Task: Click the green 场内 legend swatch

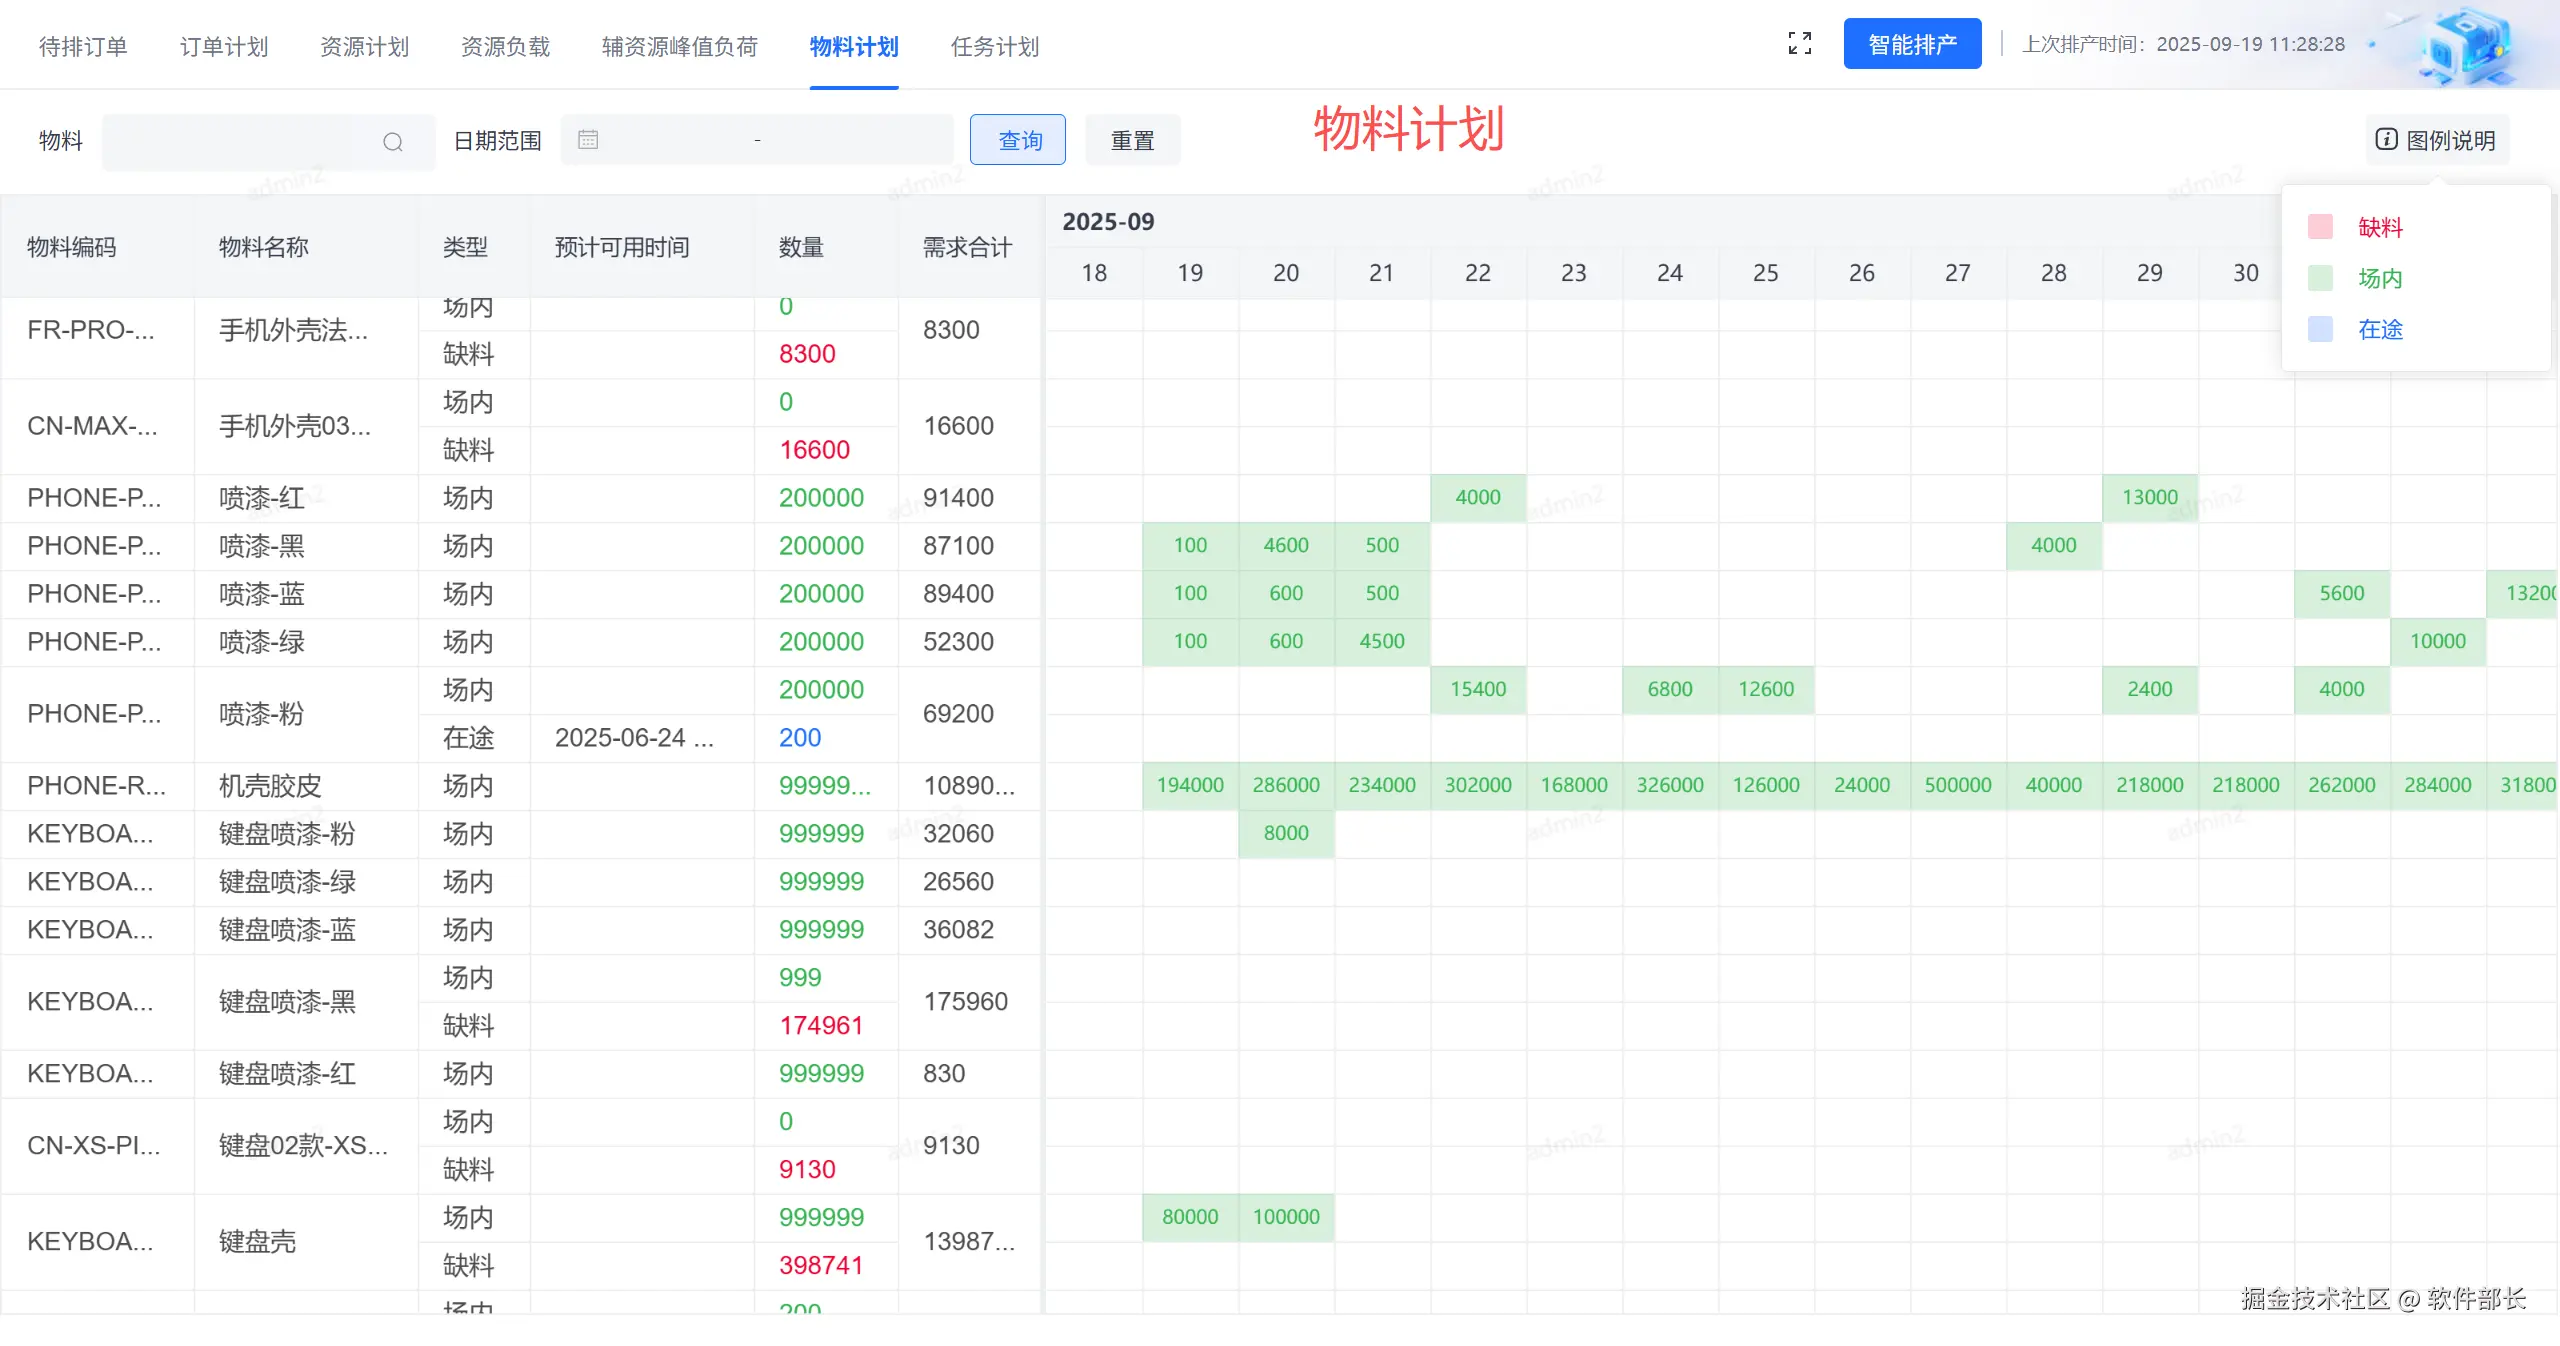Action: click(2320, 278)
